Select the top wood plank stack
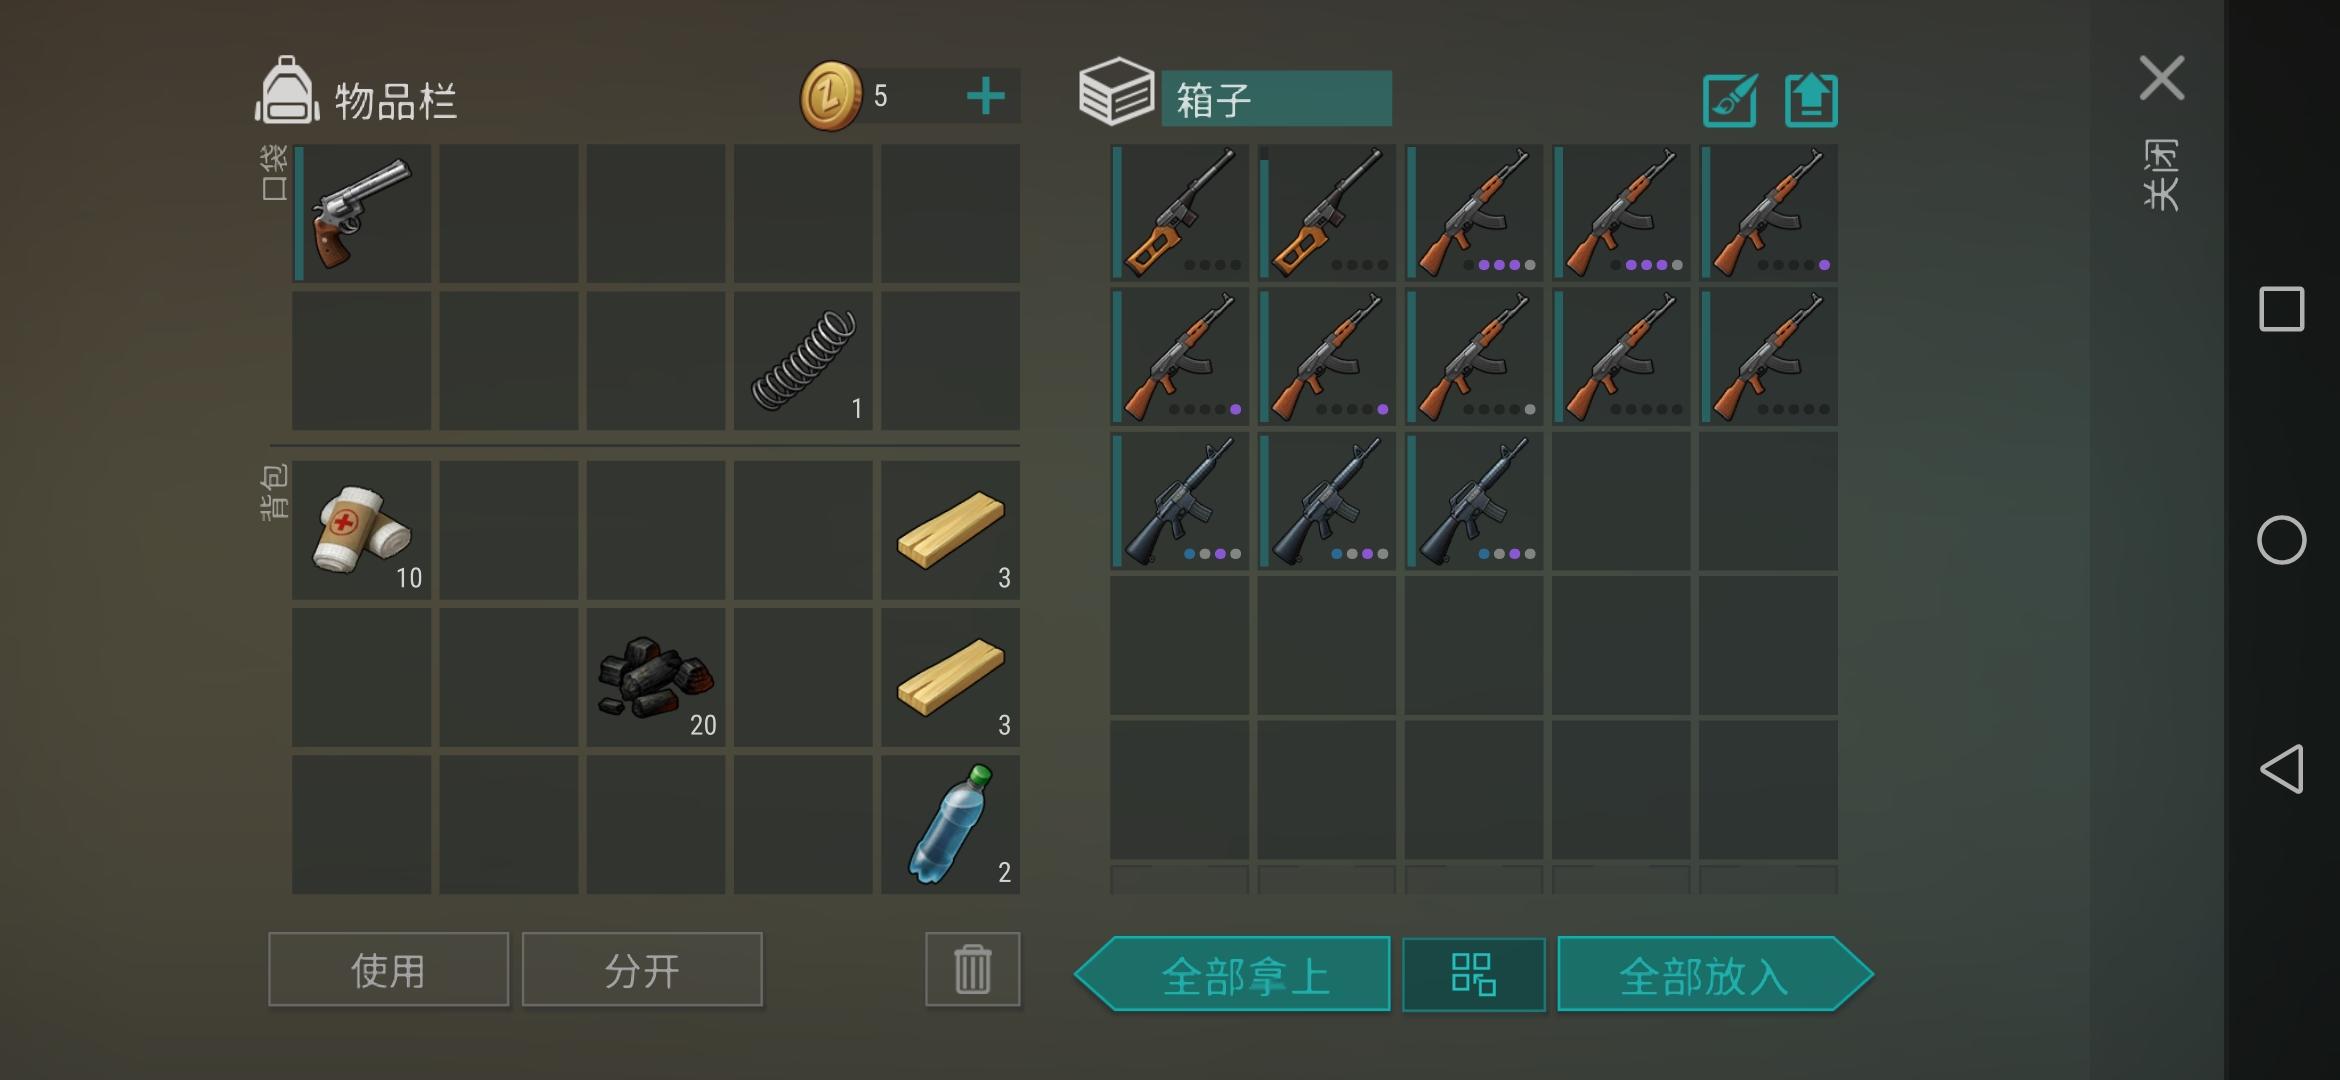The height and width of the screenshot is (1080, 2340). point(950,530)
